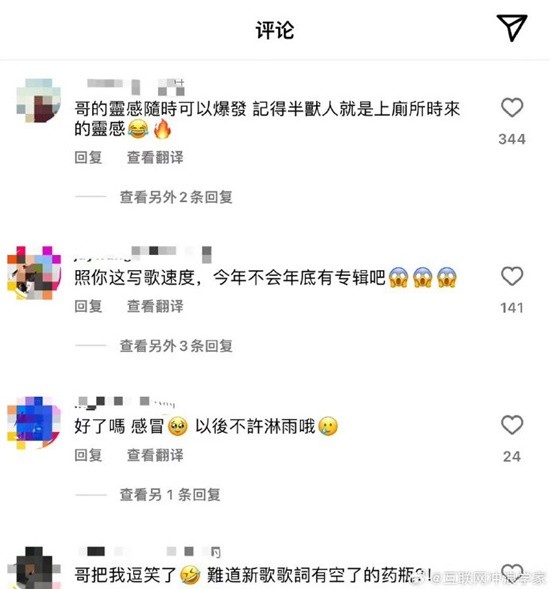Reply to the 半獸人 inspiration comment

pos(88,157)
